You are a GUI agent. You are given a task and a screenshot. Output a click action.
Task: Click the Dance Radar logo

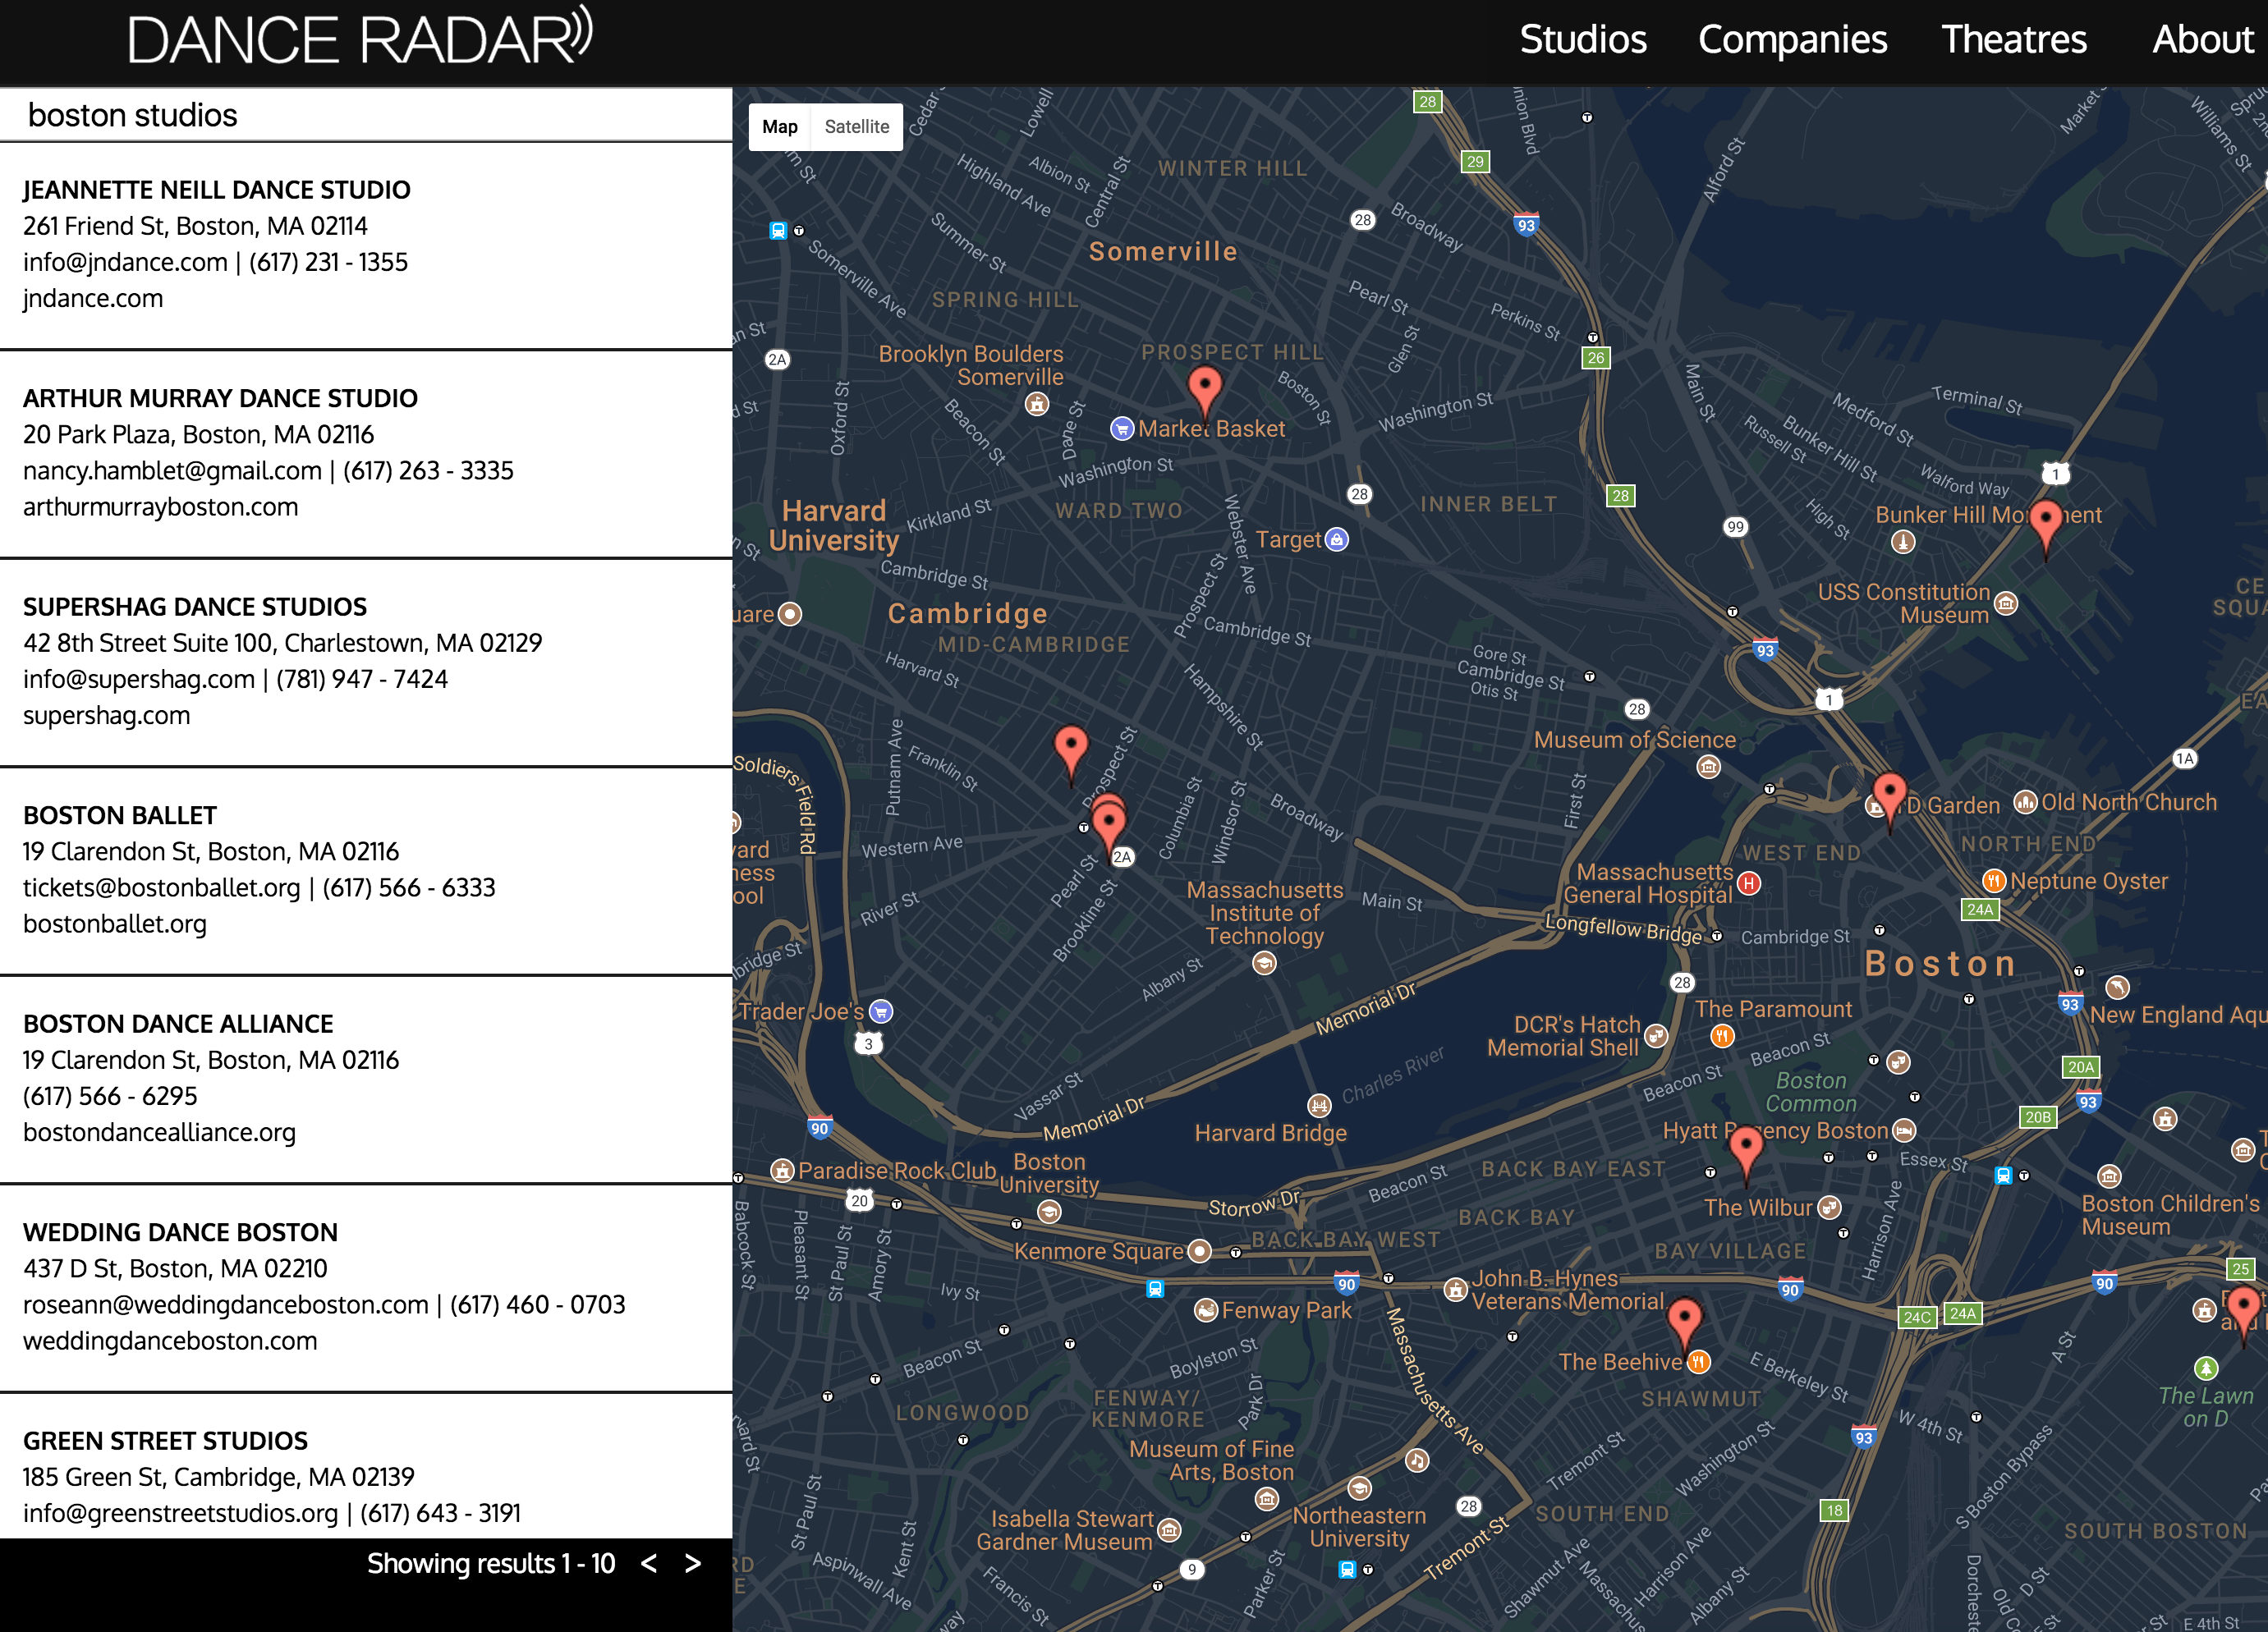click(360, 37)
